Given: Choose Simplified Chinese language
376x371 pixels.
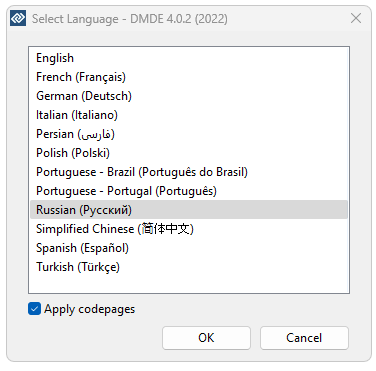Looking at the screenshot, I should (x=189, y=229).
